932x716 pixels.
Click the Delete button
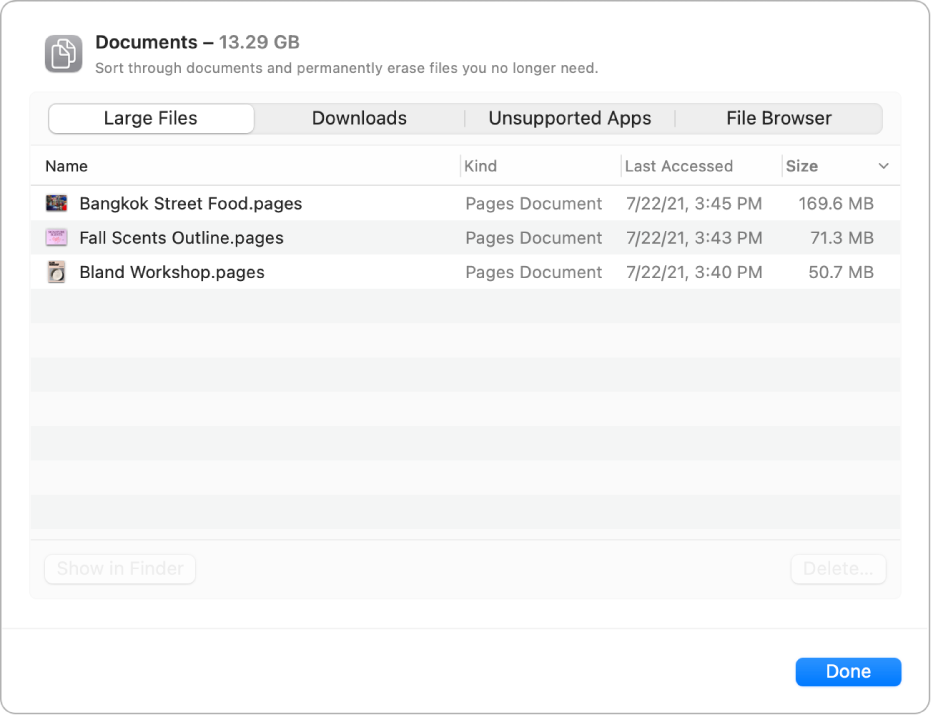(838, 568)
